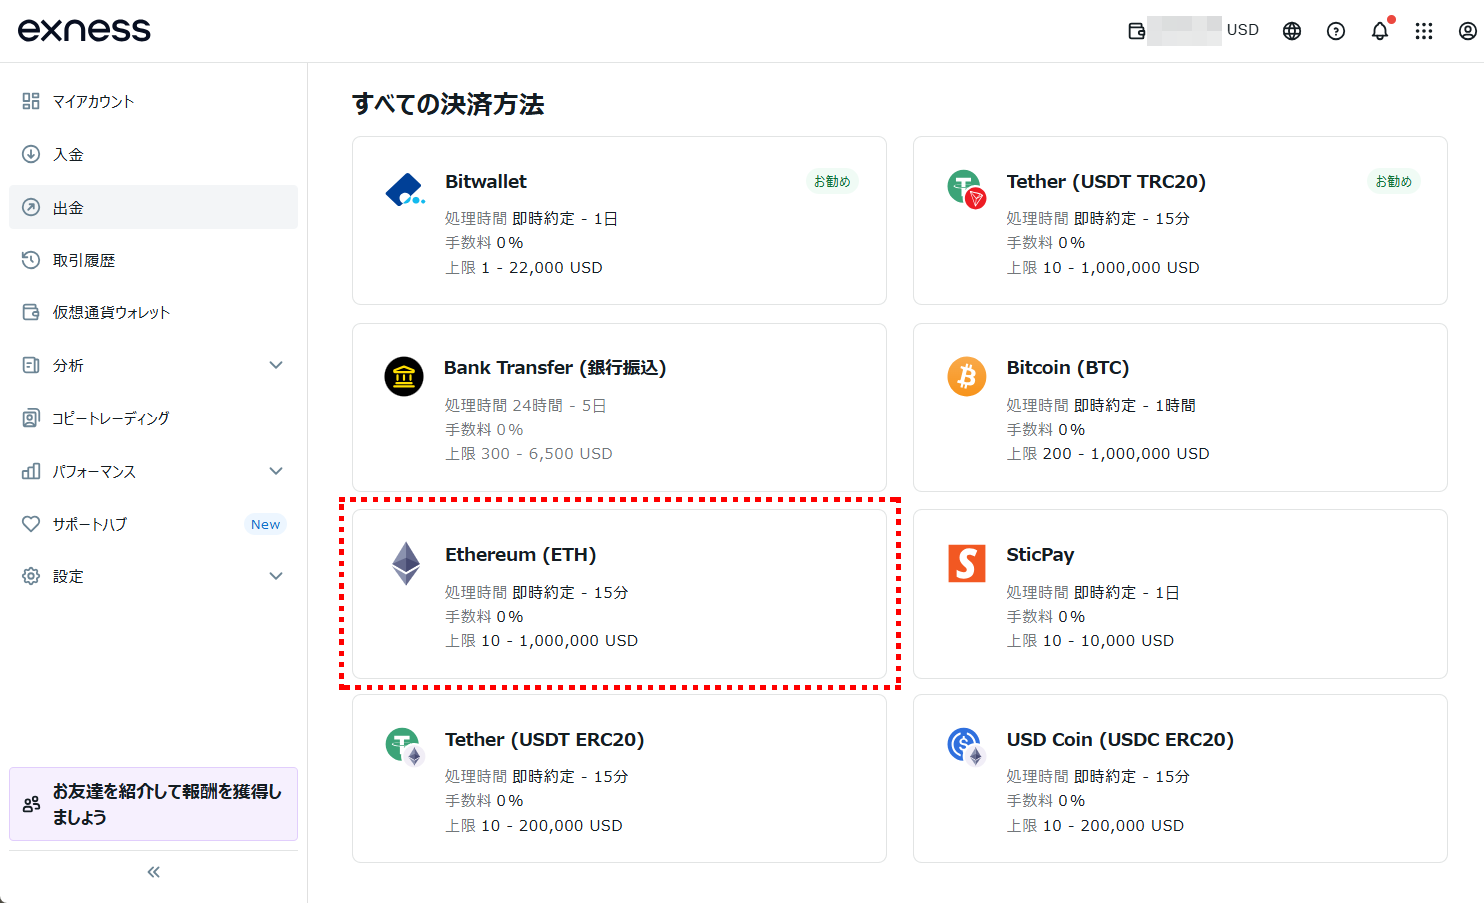
Task: Click the New badge beside サポートハブ
Action: (x=265, y=524)
